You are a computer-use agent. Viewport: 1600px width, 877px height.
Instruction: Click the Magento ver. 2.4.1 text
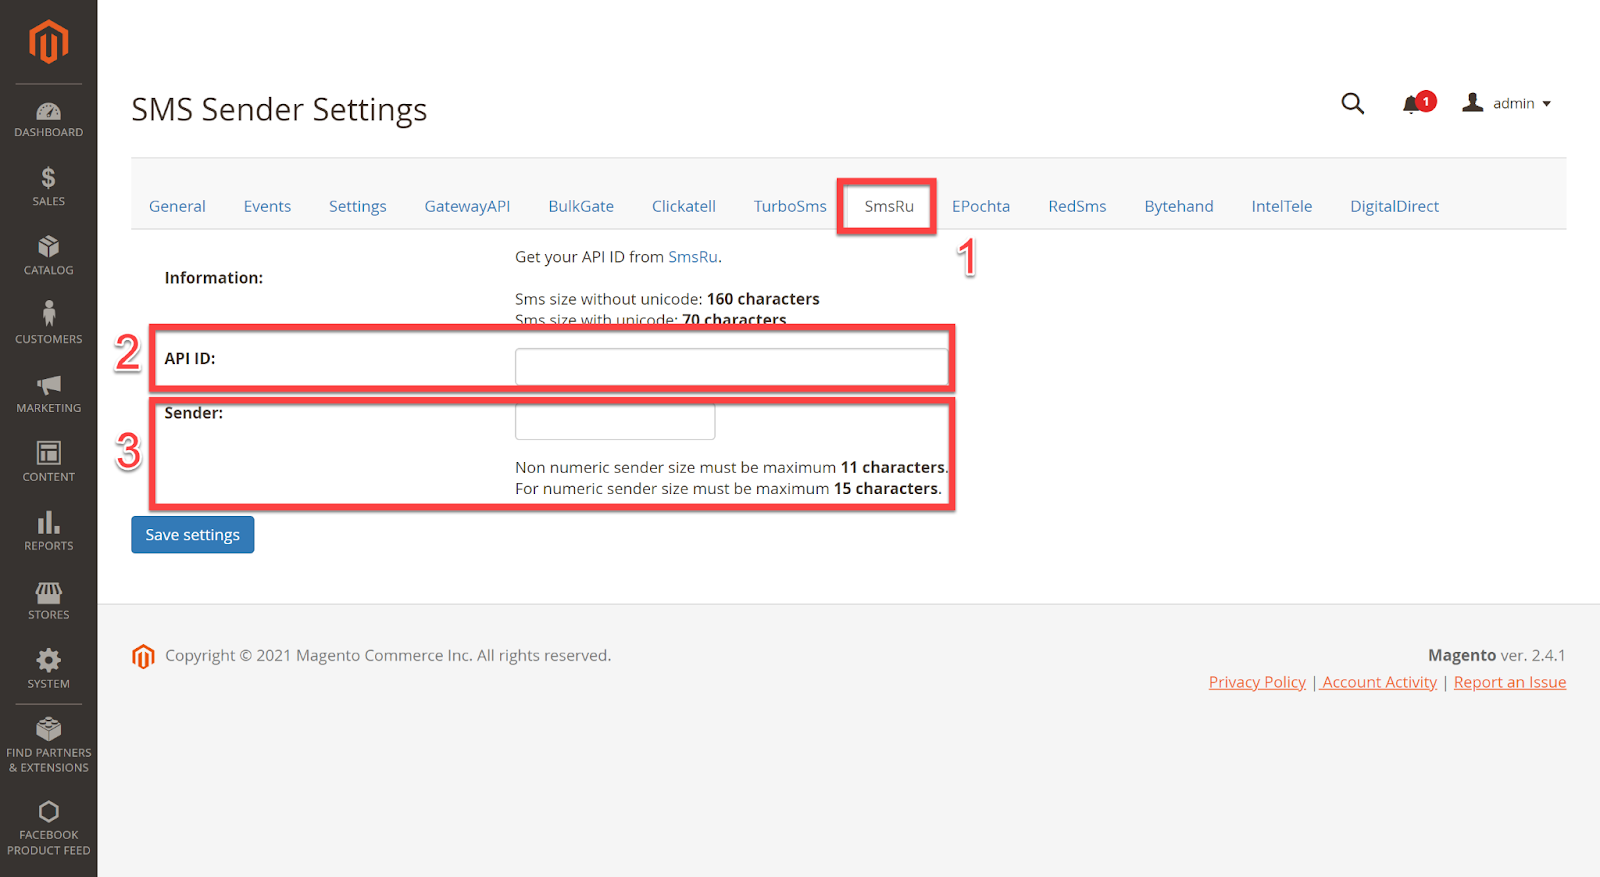coord(1496,655)
